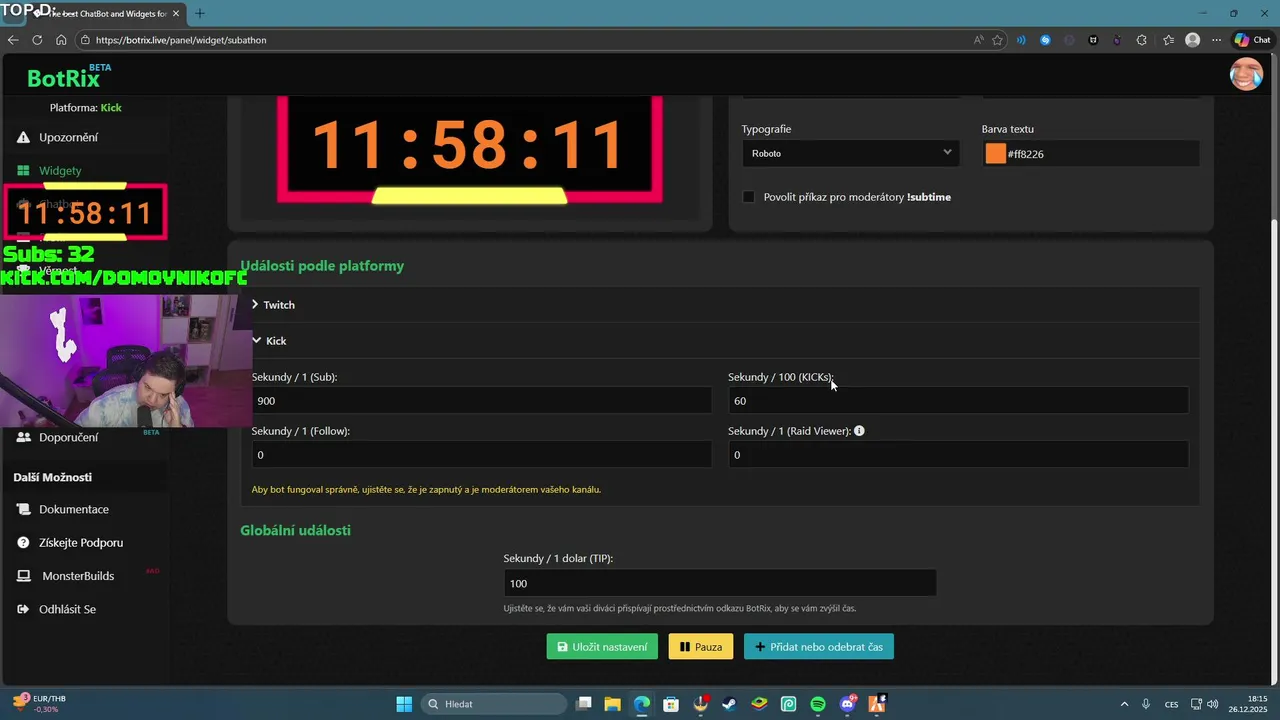This screenshot has height=720, width=1280.
Task: Open the browser favorites list icon
Action: click(1169, 40)
